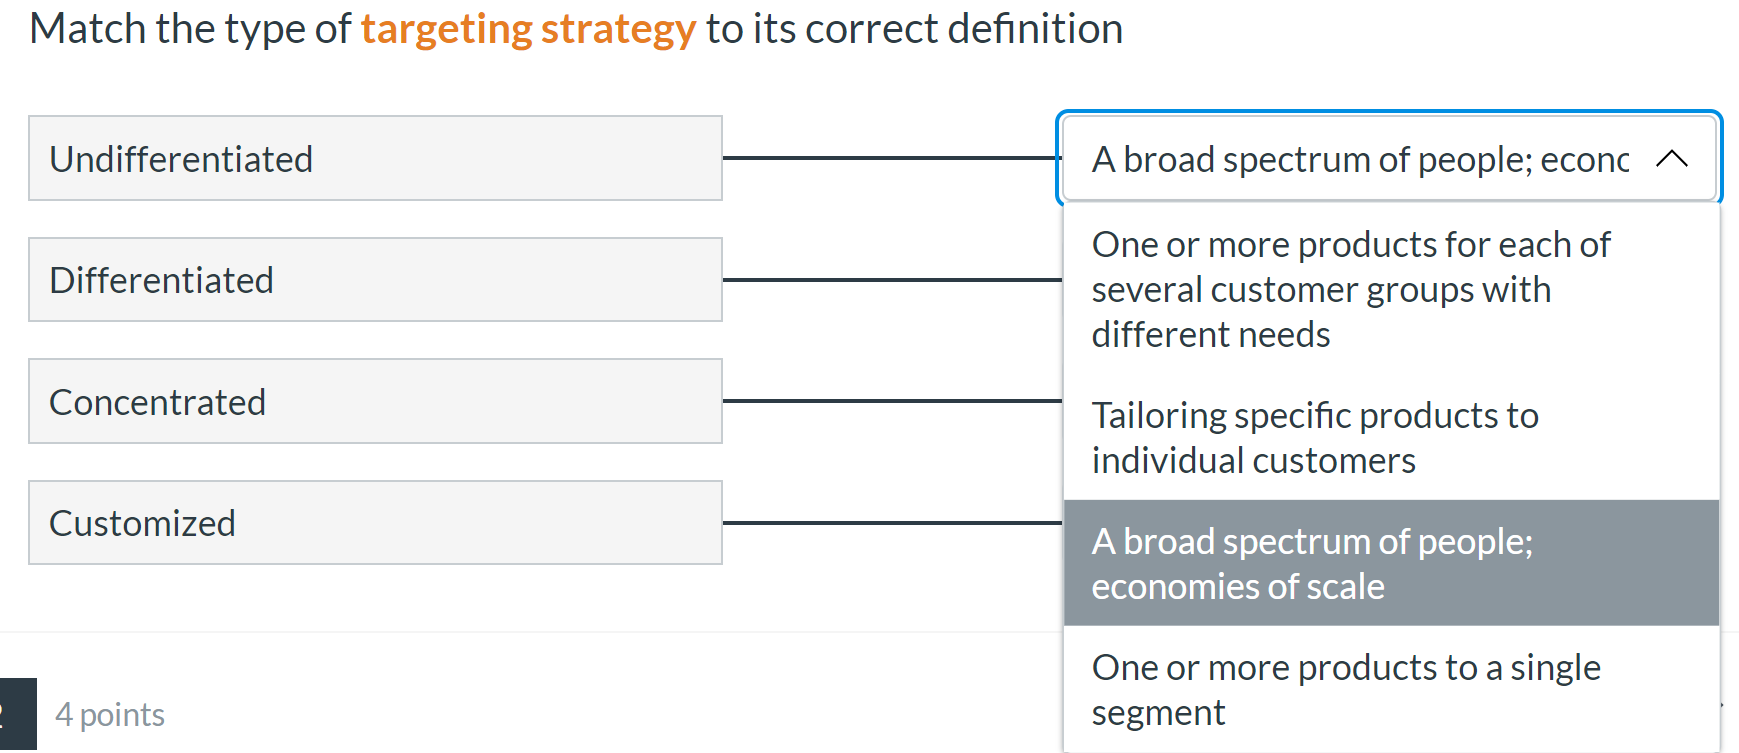This screenshot has width=1739, height=753.
Task: Click the highlighted 'targeting strategy' text
Action: pyautogui.click(x=528, y=27)
